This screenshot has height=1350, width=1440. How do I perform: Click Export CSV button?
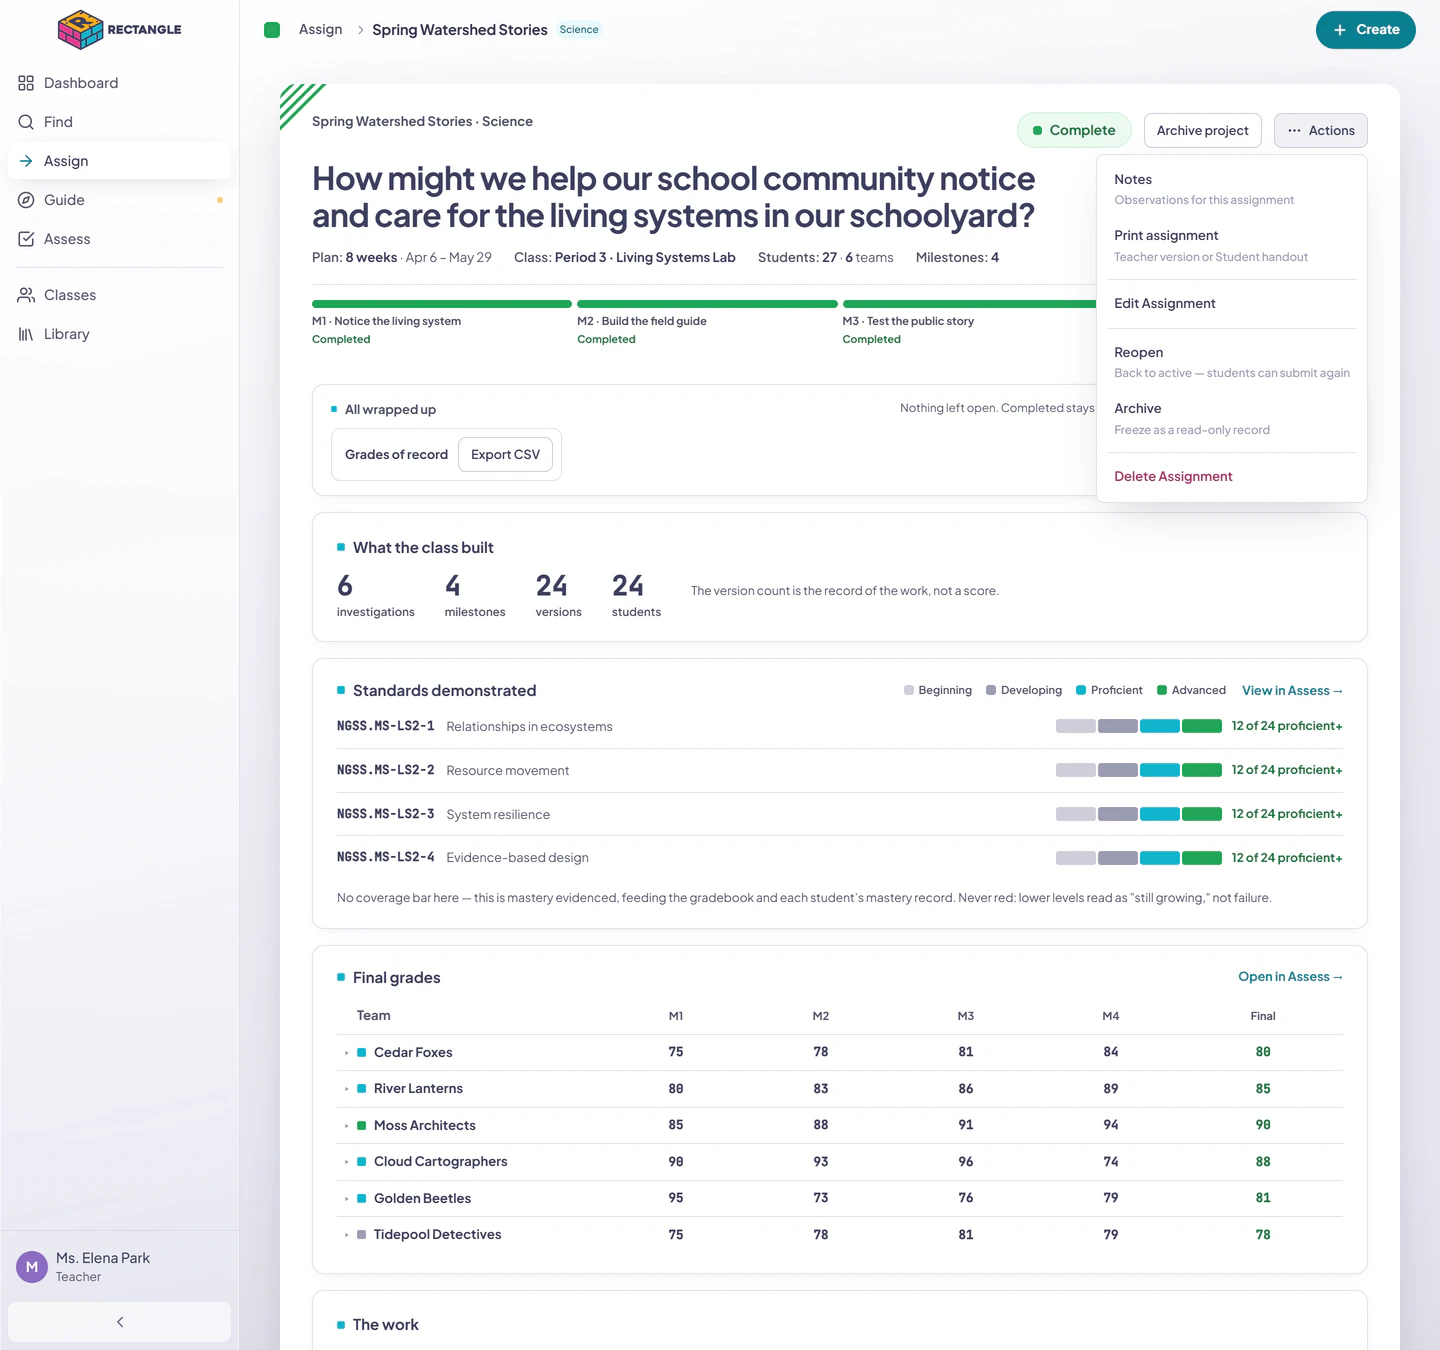(505, 455)
